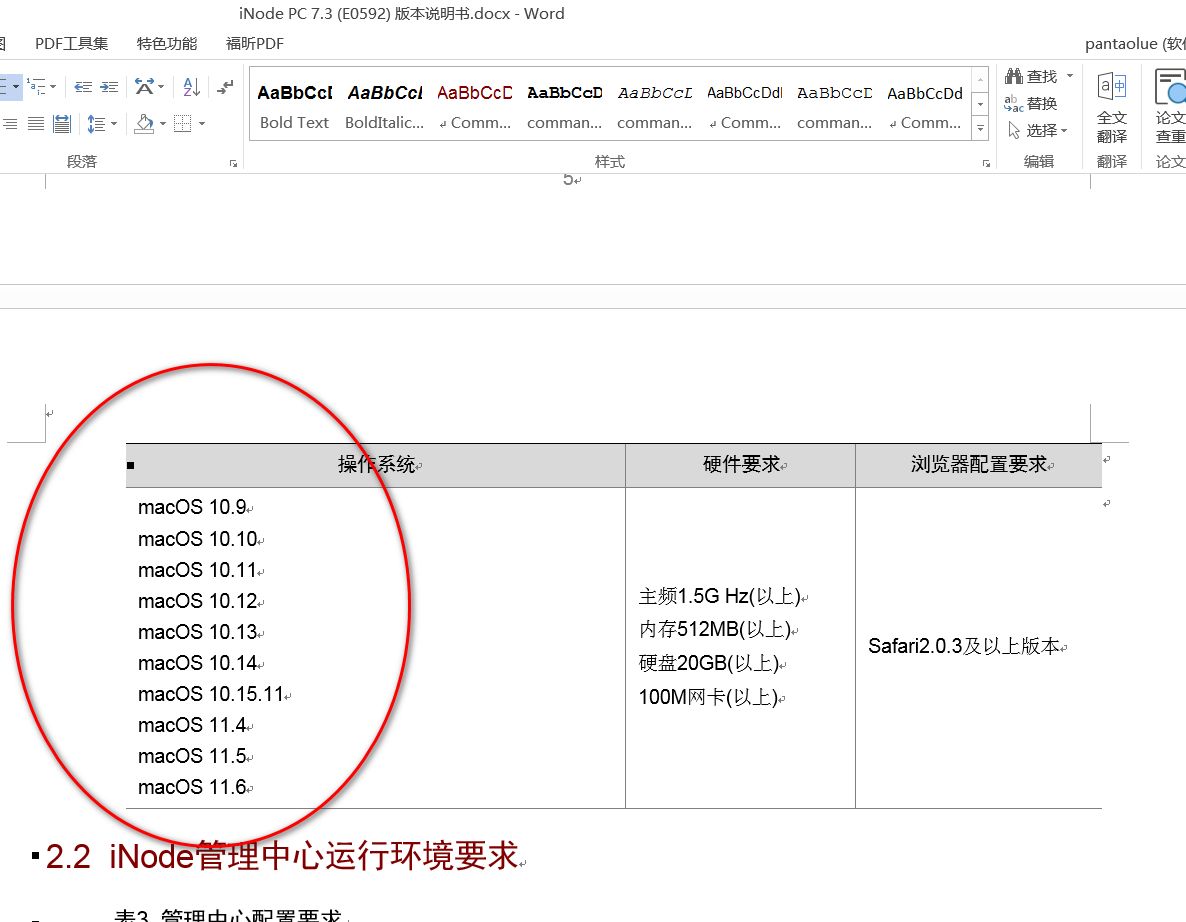Apply the Bold Text style
The width and height of the screenshot is (1186, 922).
coord(294,107)
